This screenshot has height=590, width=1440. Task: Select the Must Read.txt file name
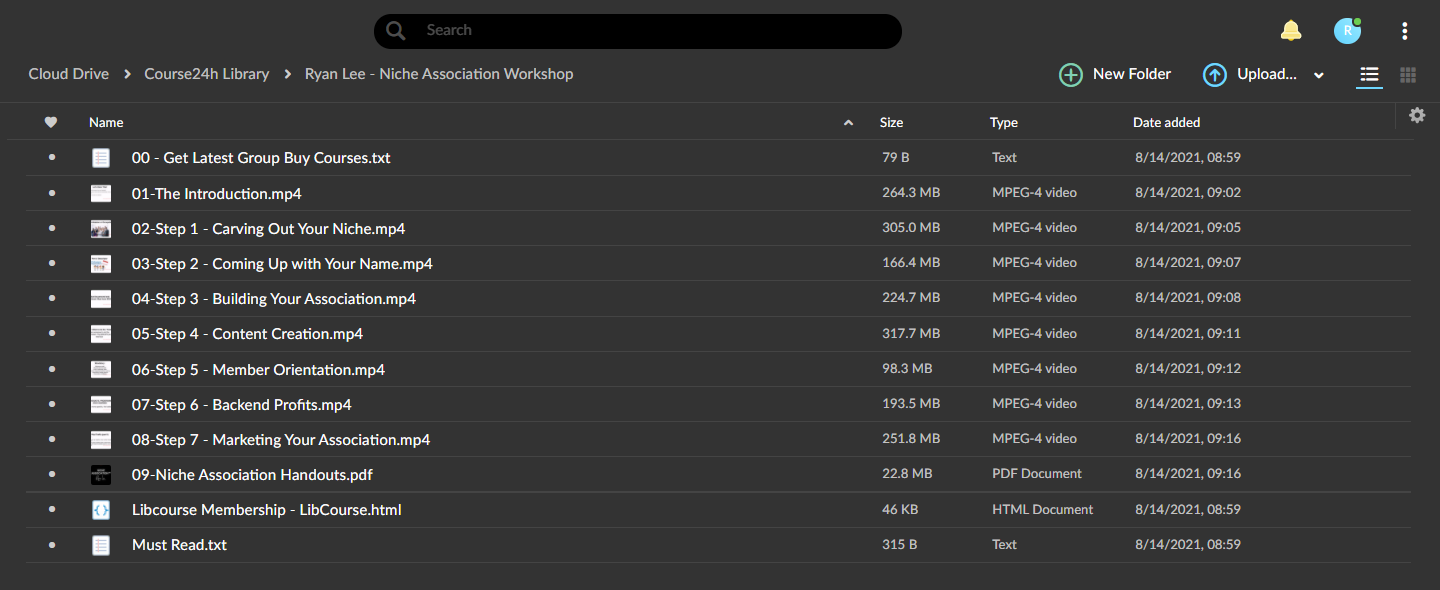point(179,545)
